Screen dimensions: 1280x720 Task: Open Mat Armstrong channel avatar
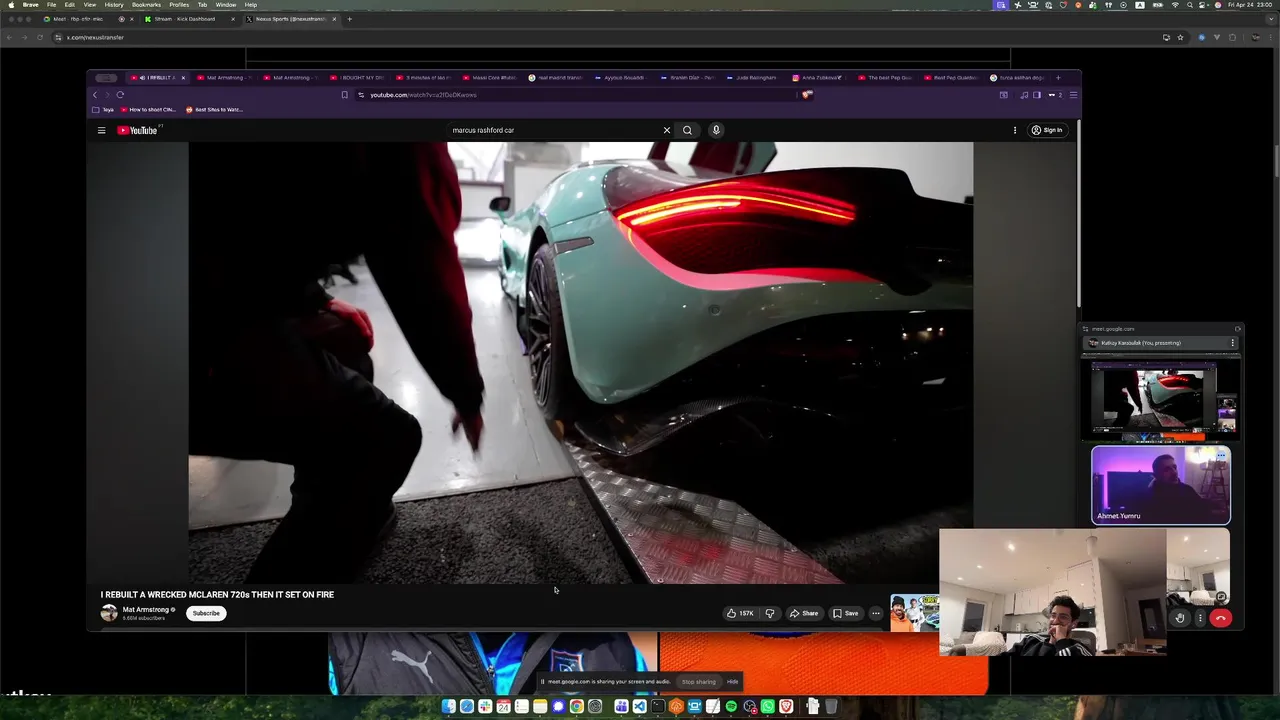coord(109,613)
